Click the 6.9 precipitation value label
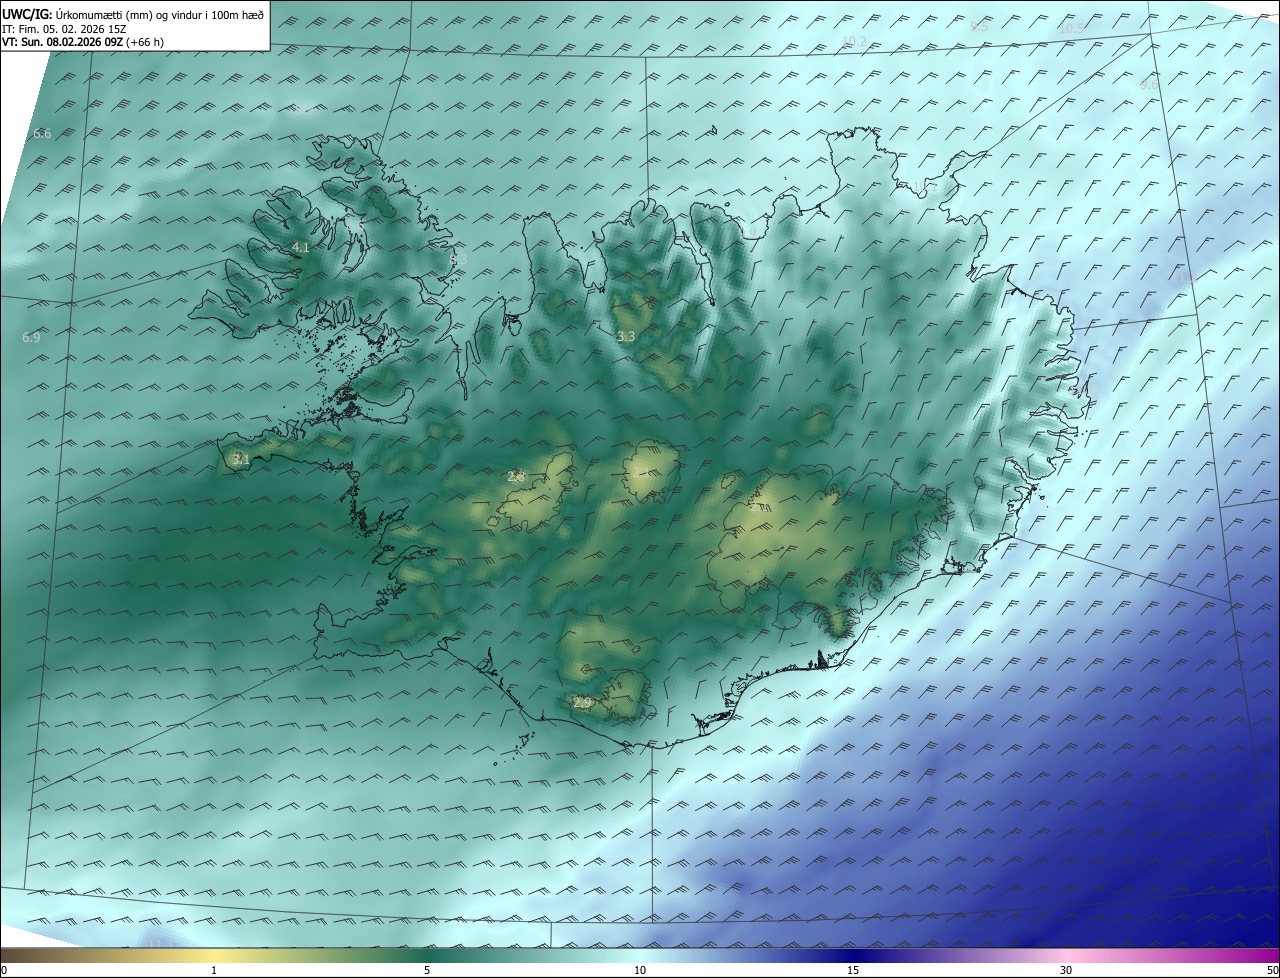This screenshot has width=1280, height=978. click(x=31, y=338)
